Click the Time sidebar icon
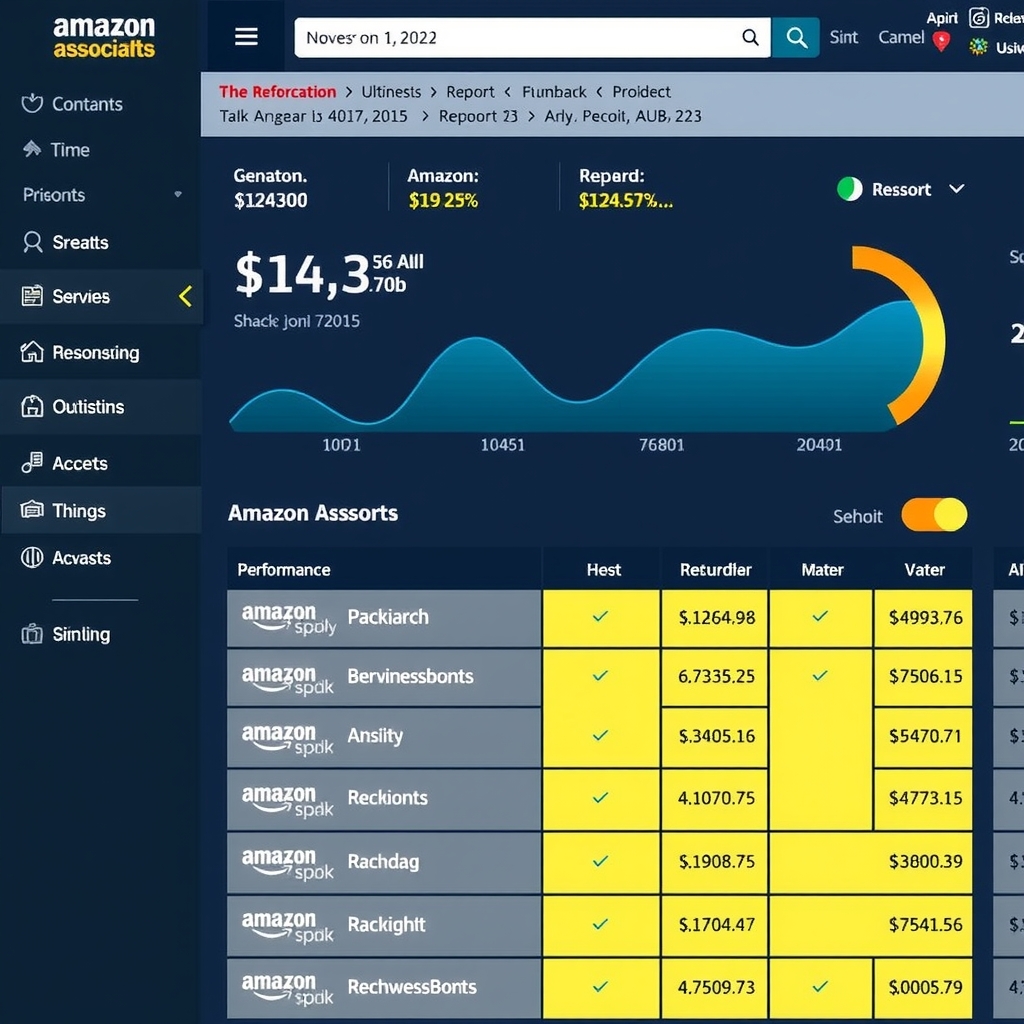Screen dimensions: 1024x1024 click(32, 149)
